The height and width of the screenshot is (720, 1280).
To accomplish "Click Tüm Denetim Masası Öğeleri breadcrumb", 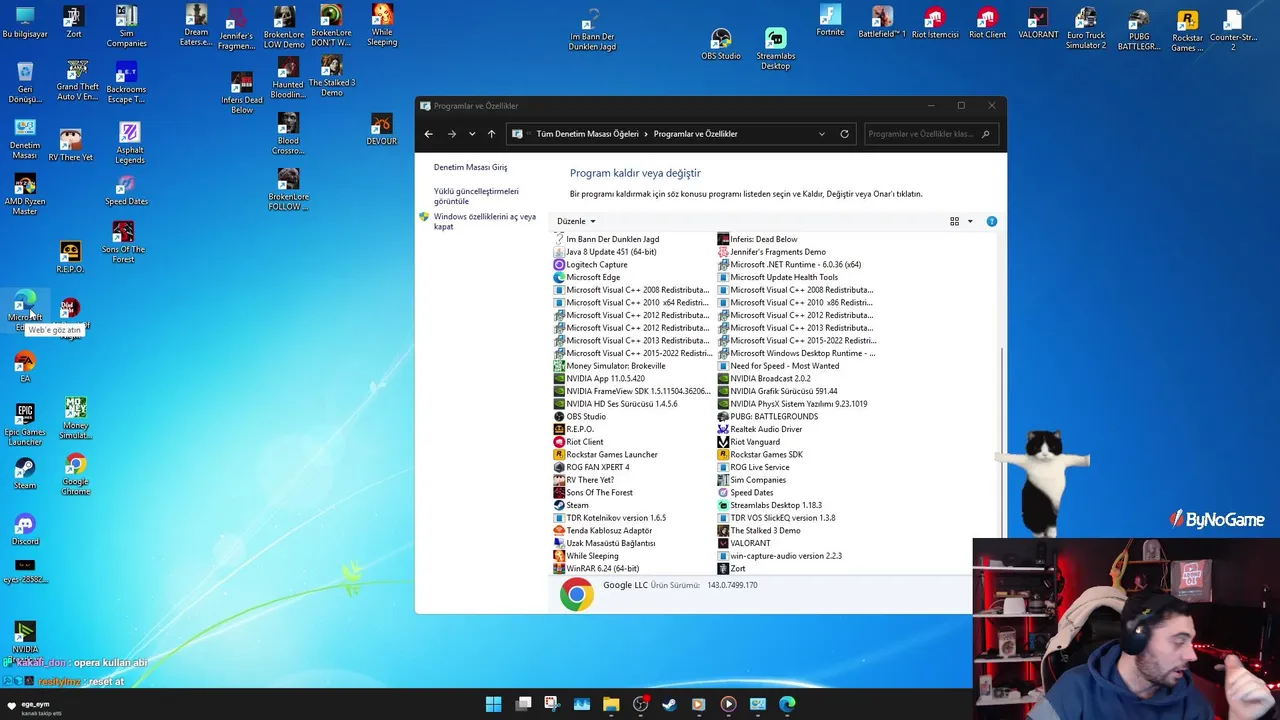I will coord(587,134).
